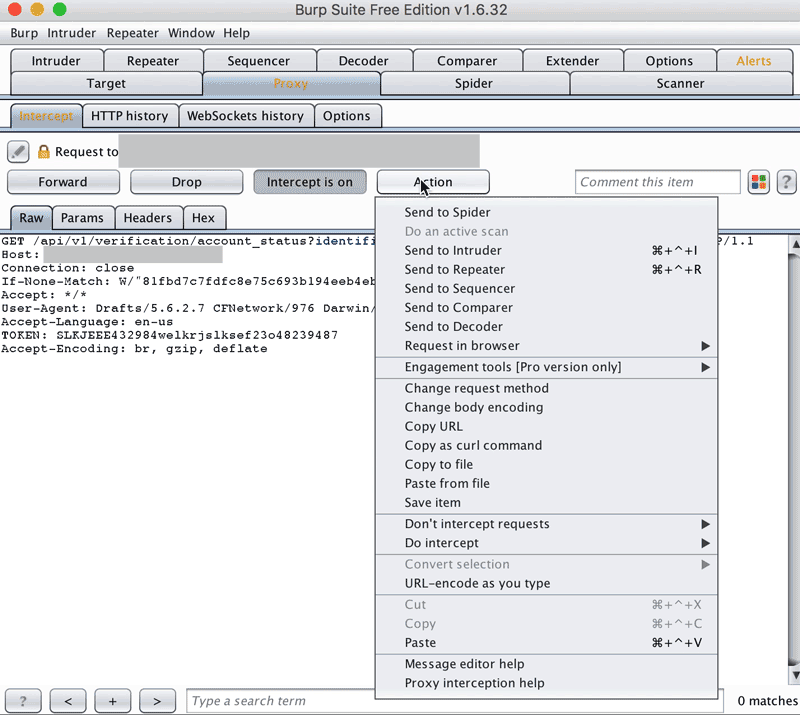Viewport: 800px width, 715px height.
Task: Select Send to Spider menu entry
Action: click(546, 212)
